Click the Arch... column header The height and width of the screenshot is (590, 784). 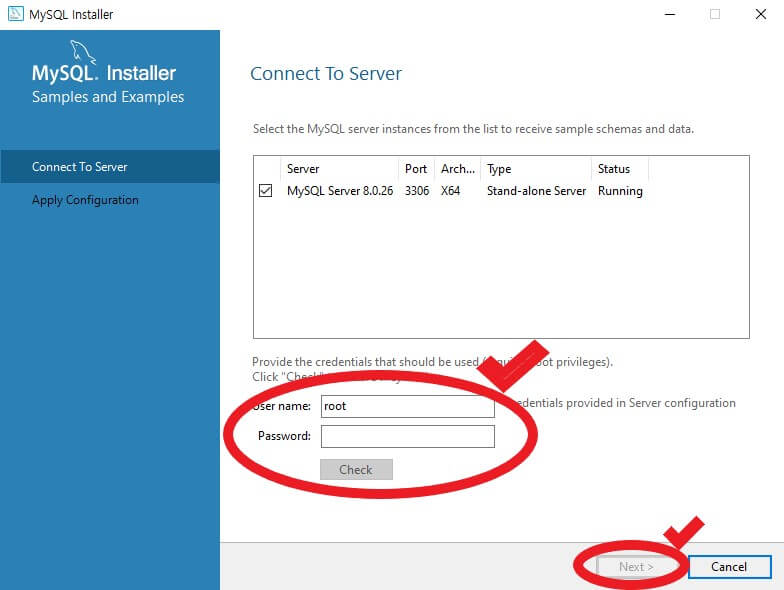(x=458, y=169)
